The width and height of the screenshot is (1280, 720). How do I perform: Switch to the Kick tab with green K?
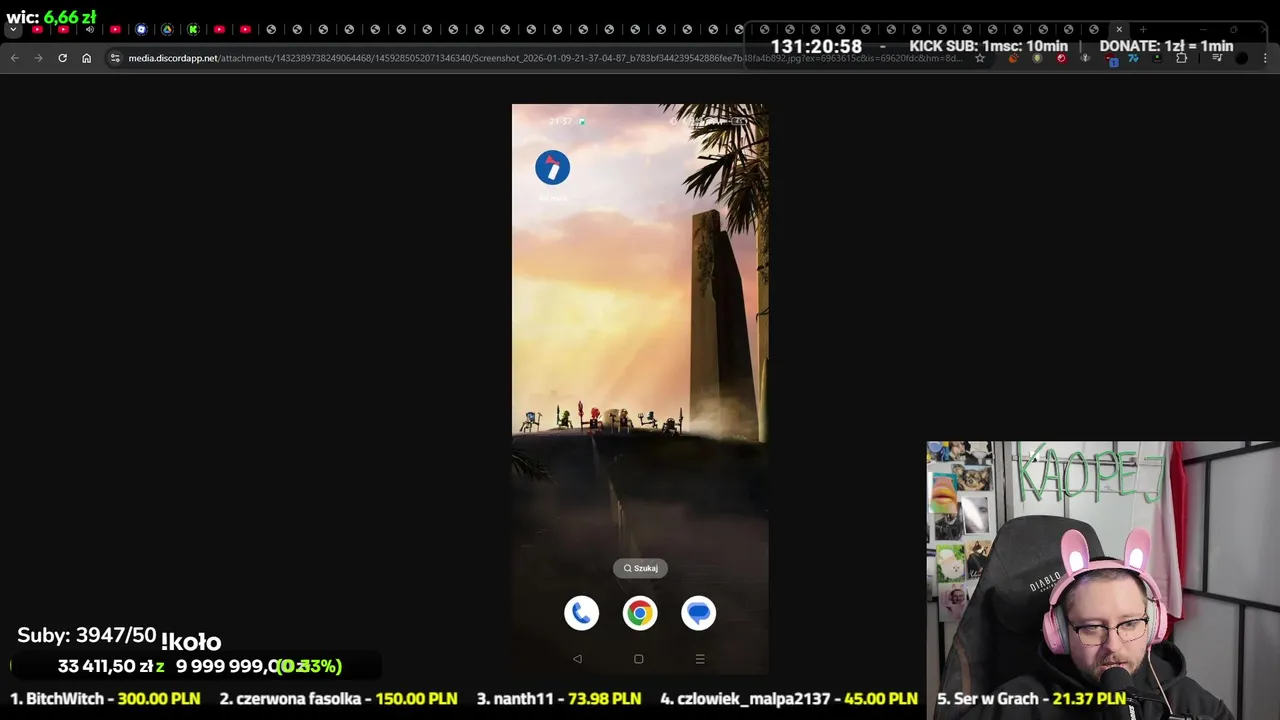pyautogui.click(x=193, y=29)
